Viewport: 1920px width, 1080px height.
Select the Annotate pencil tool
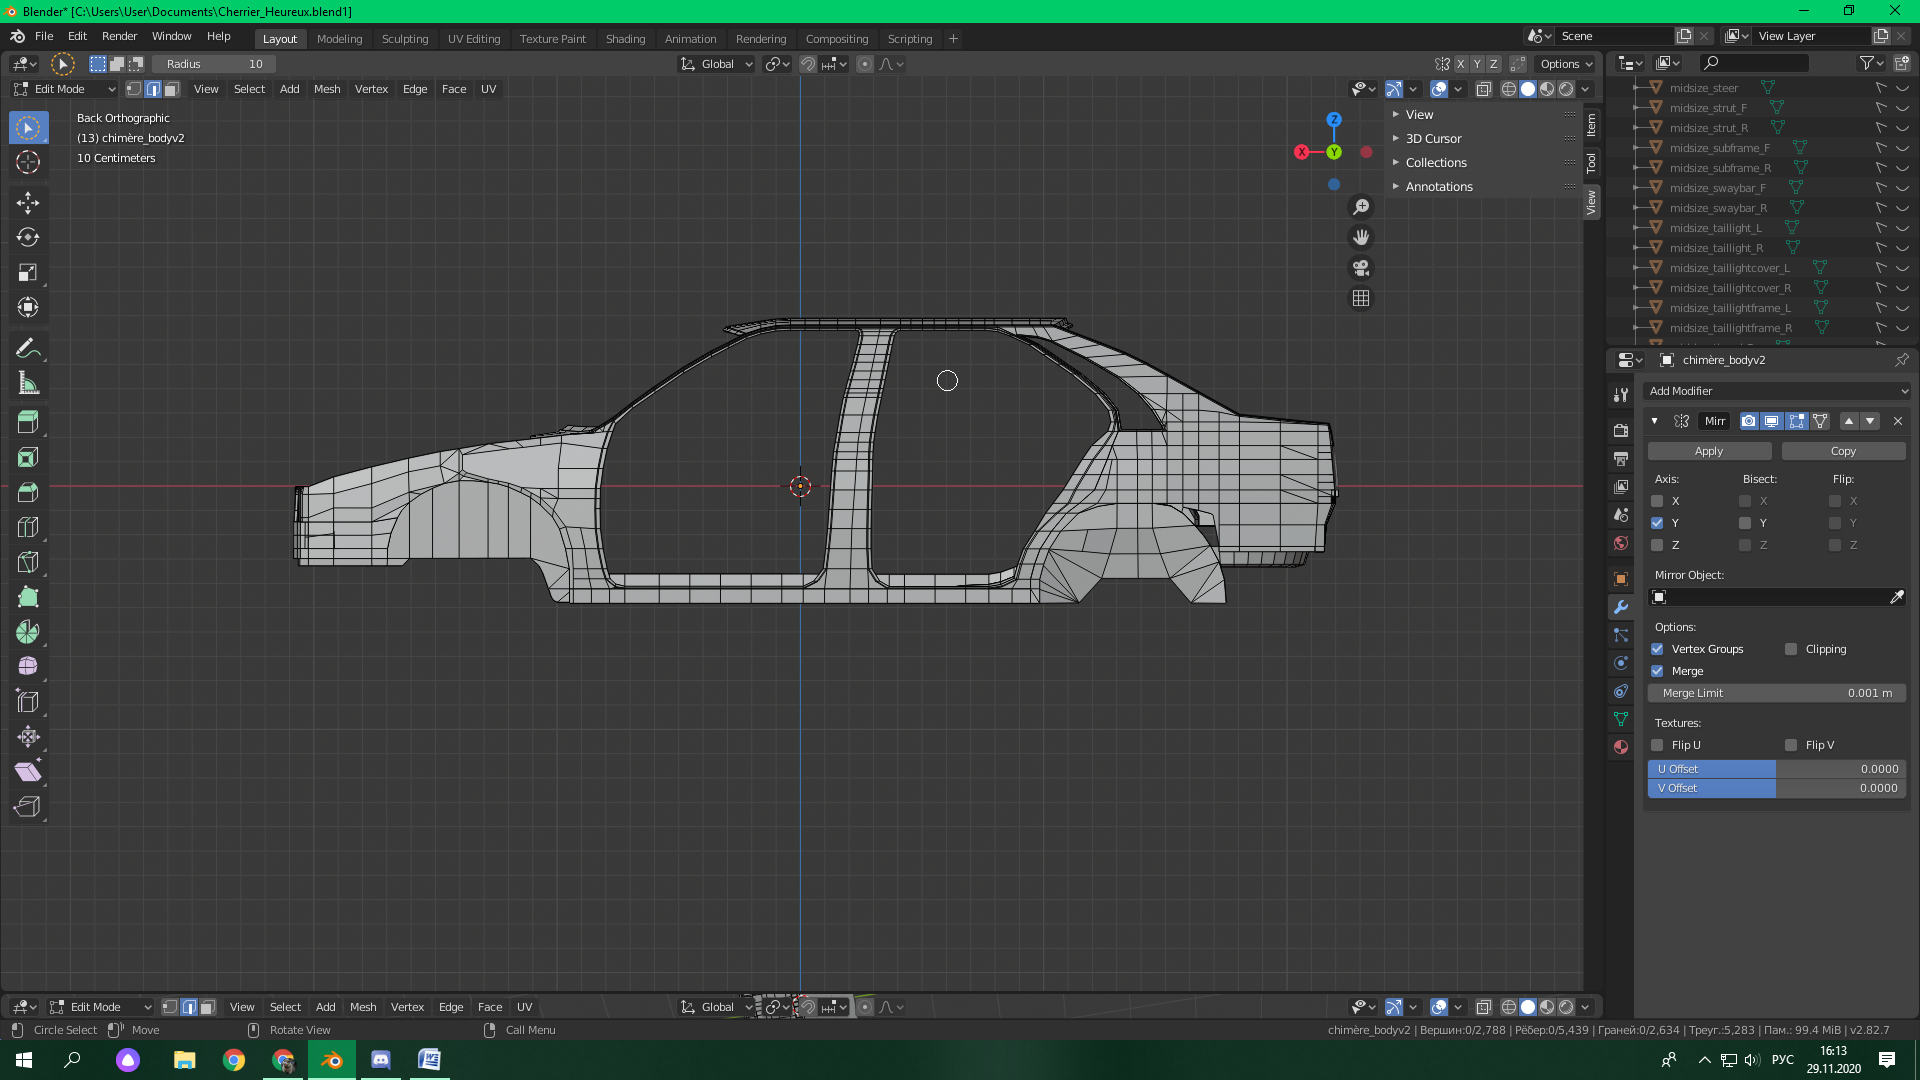[28, 349]
